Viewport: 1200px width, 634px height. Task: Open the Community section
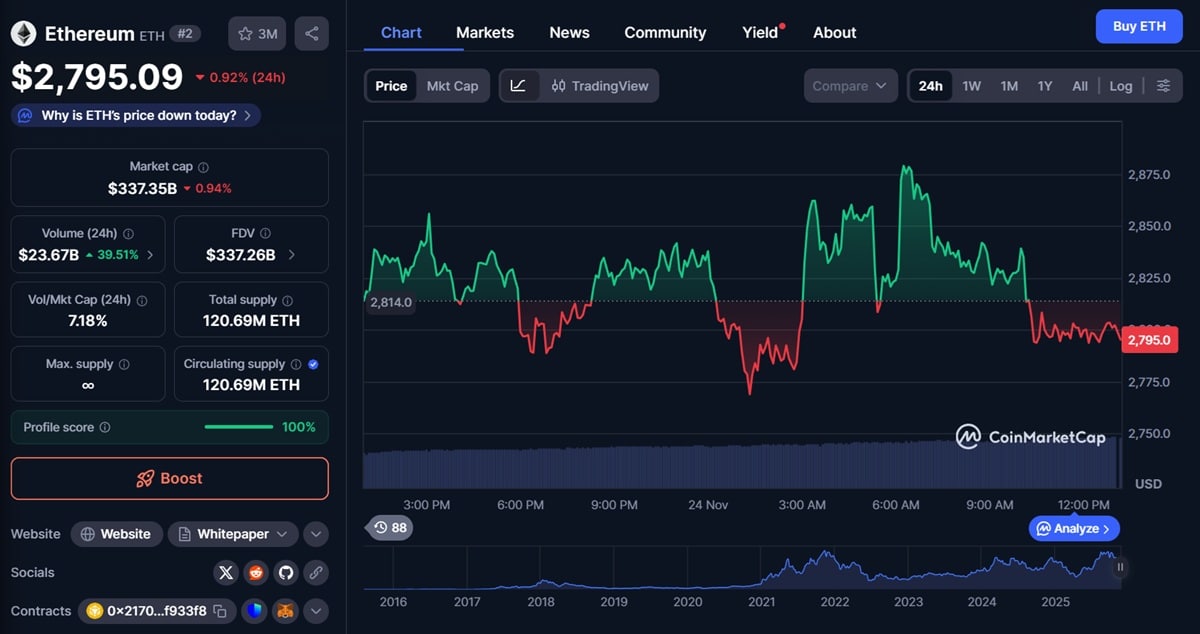tap(664, 32)
